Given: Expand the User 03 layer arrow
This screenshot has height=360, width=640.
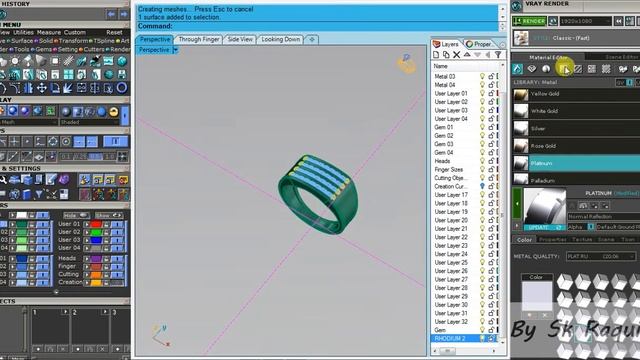Looking at the screenshot, I should (x=87, y=240).
